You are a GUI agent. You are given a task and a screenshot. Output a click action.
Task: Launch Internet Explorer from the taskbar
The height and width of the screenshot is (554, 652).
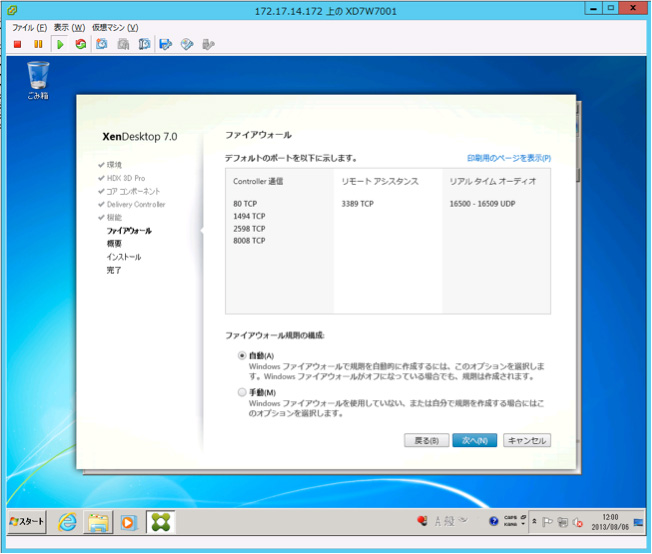tap(67, 522)
